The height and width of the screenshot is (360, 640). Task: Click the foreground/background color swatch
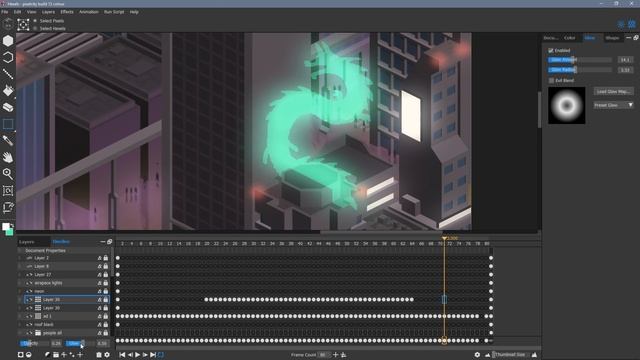click(7, 229)
